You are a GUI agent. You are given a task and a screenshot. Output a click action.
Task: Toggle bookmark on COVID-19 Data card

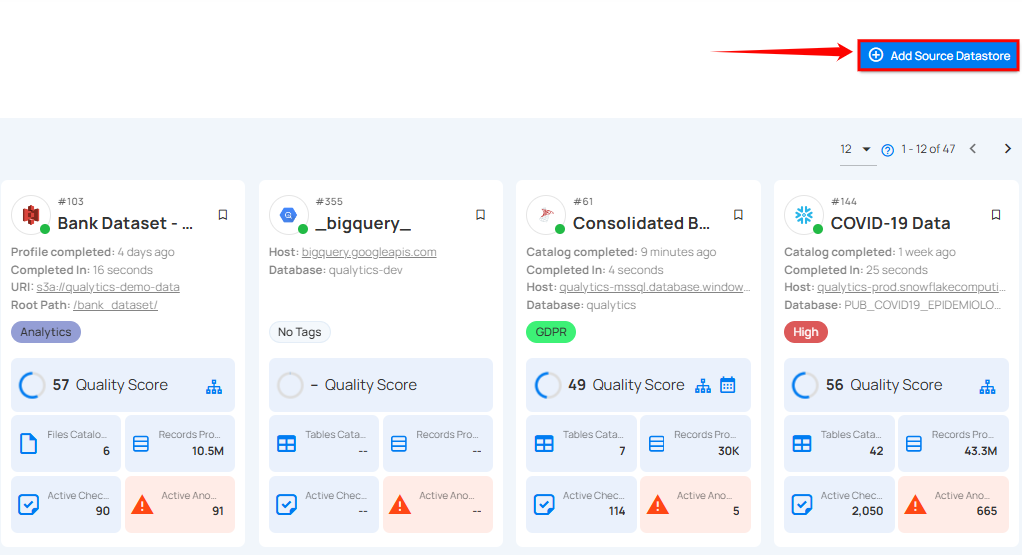(996, 215)
